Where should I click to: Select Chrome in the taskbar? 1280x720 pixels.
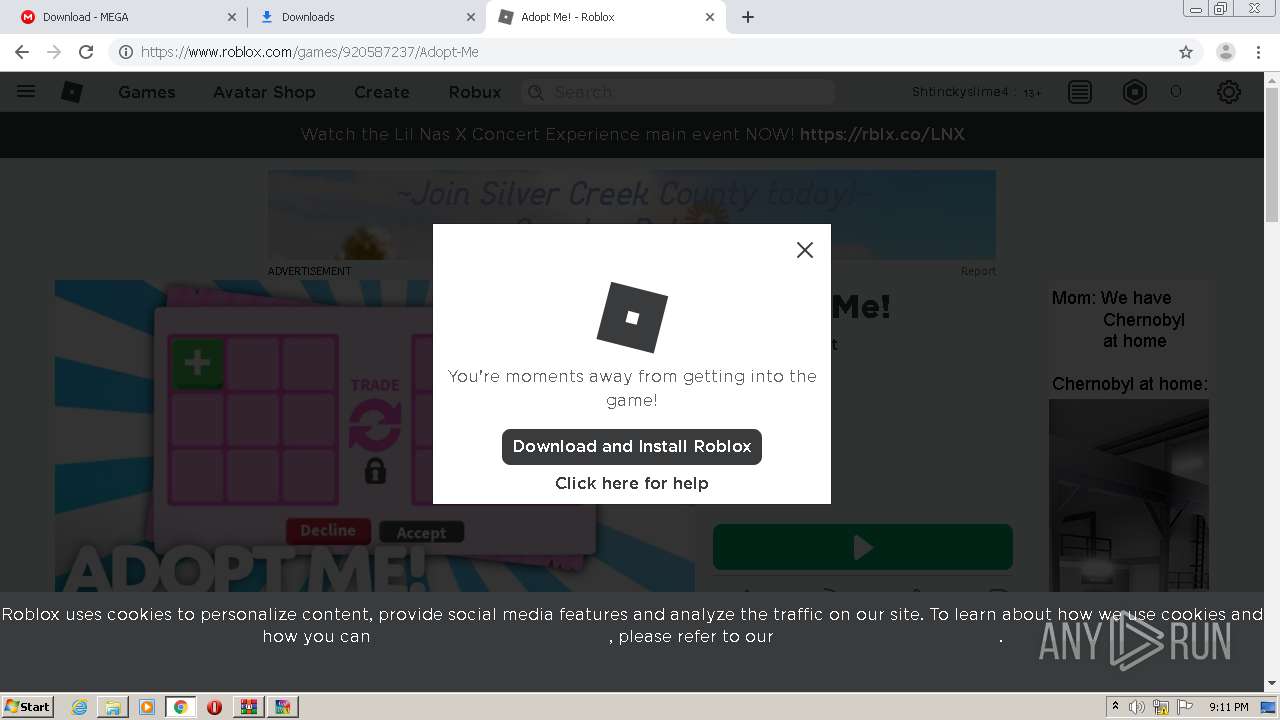point(180,707)
